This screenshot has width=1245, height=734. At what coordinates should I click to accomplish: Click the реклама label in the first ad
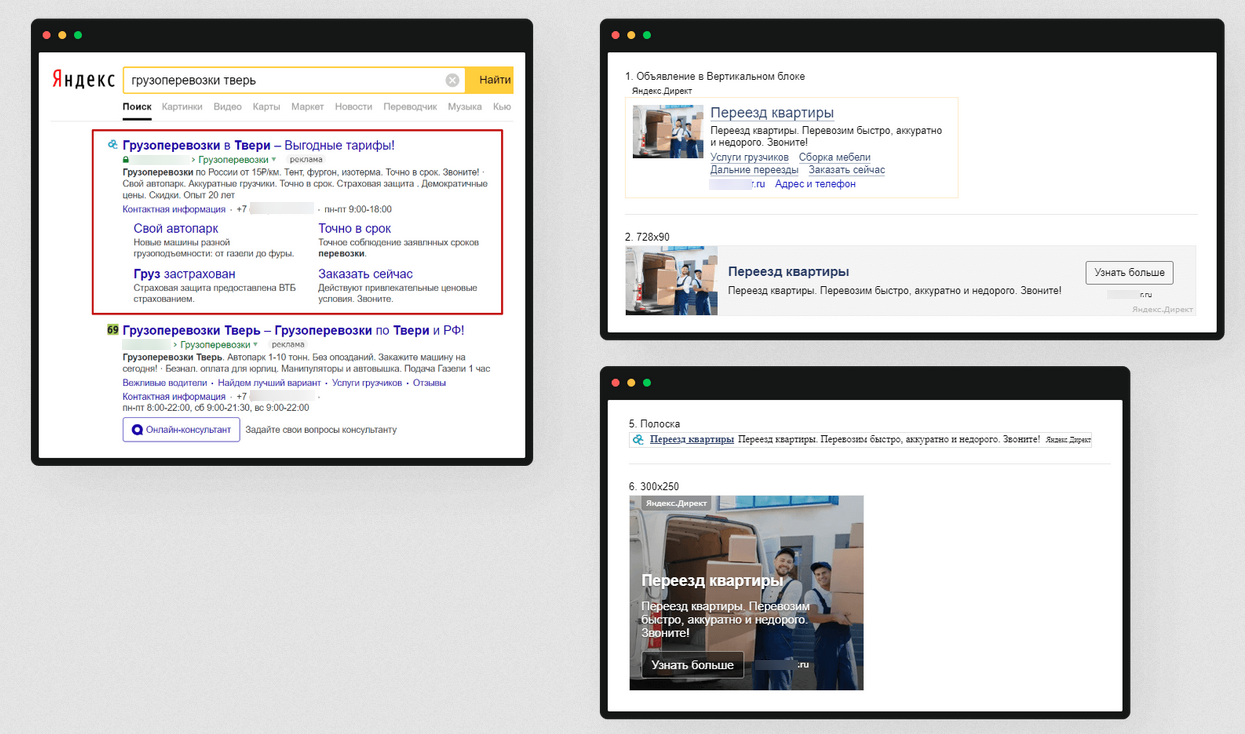tap(306, 160)
